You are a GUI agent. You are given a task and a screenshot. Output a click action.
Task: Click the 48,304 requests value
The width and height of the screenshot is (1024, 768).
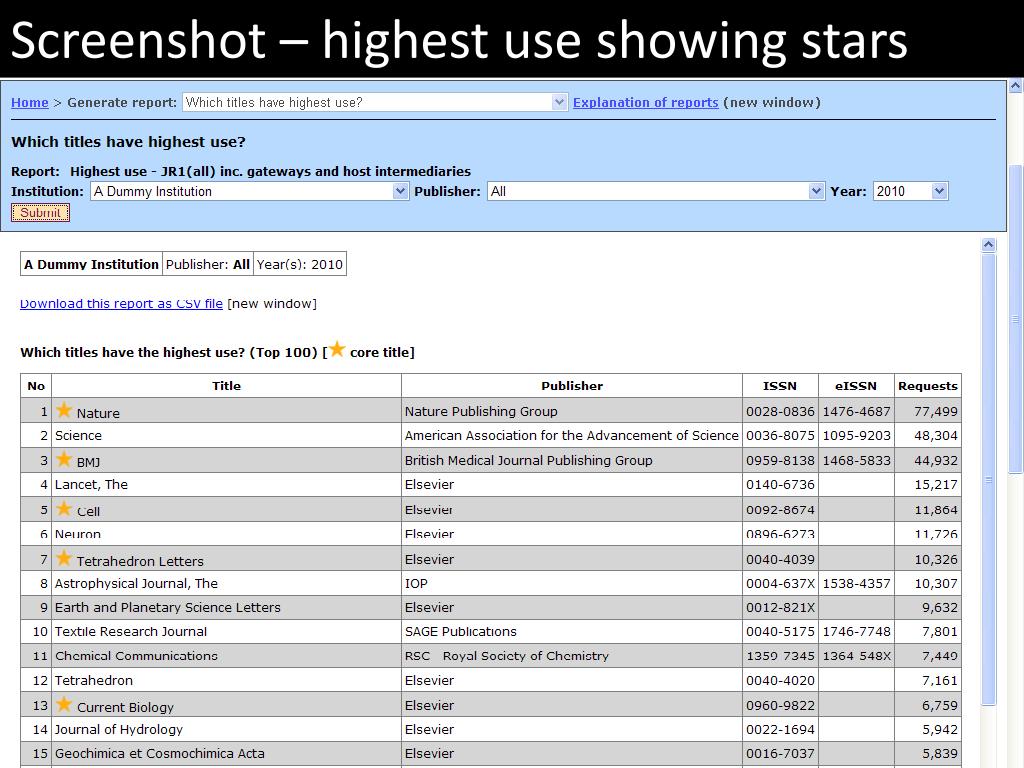point(936,436)
